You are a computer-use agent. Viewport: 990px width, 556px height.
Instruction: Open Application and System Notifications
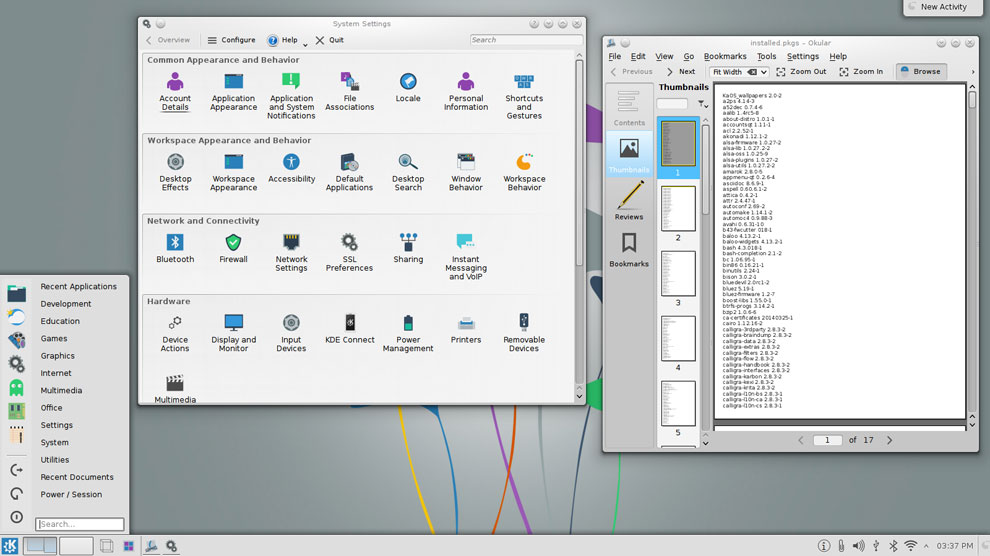(x=291, y=96)
